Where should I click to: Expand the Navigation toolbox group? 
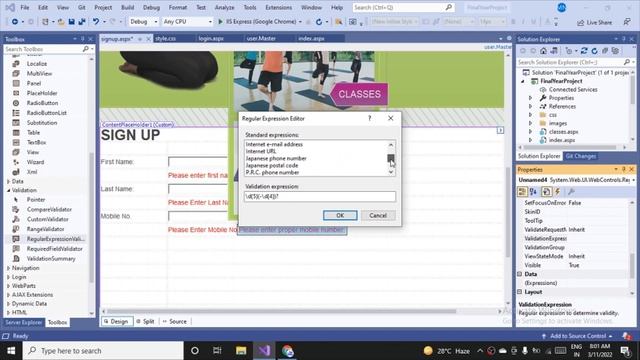9,268
